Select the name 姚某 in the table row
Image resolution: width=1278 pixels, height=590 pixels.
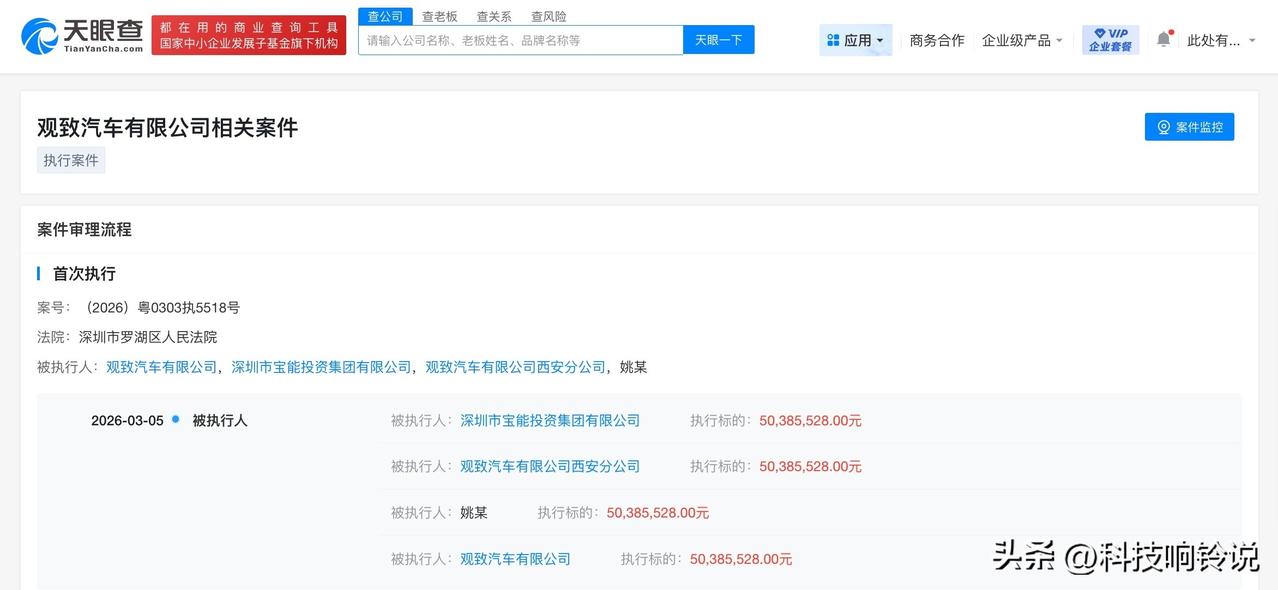[x=474, y=512]
